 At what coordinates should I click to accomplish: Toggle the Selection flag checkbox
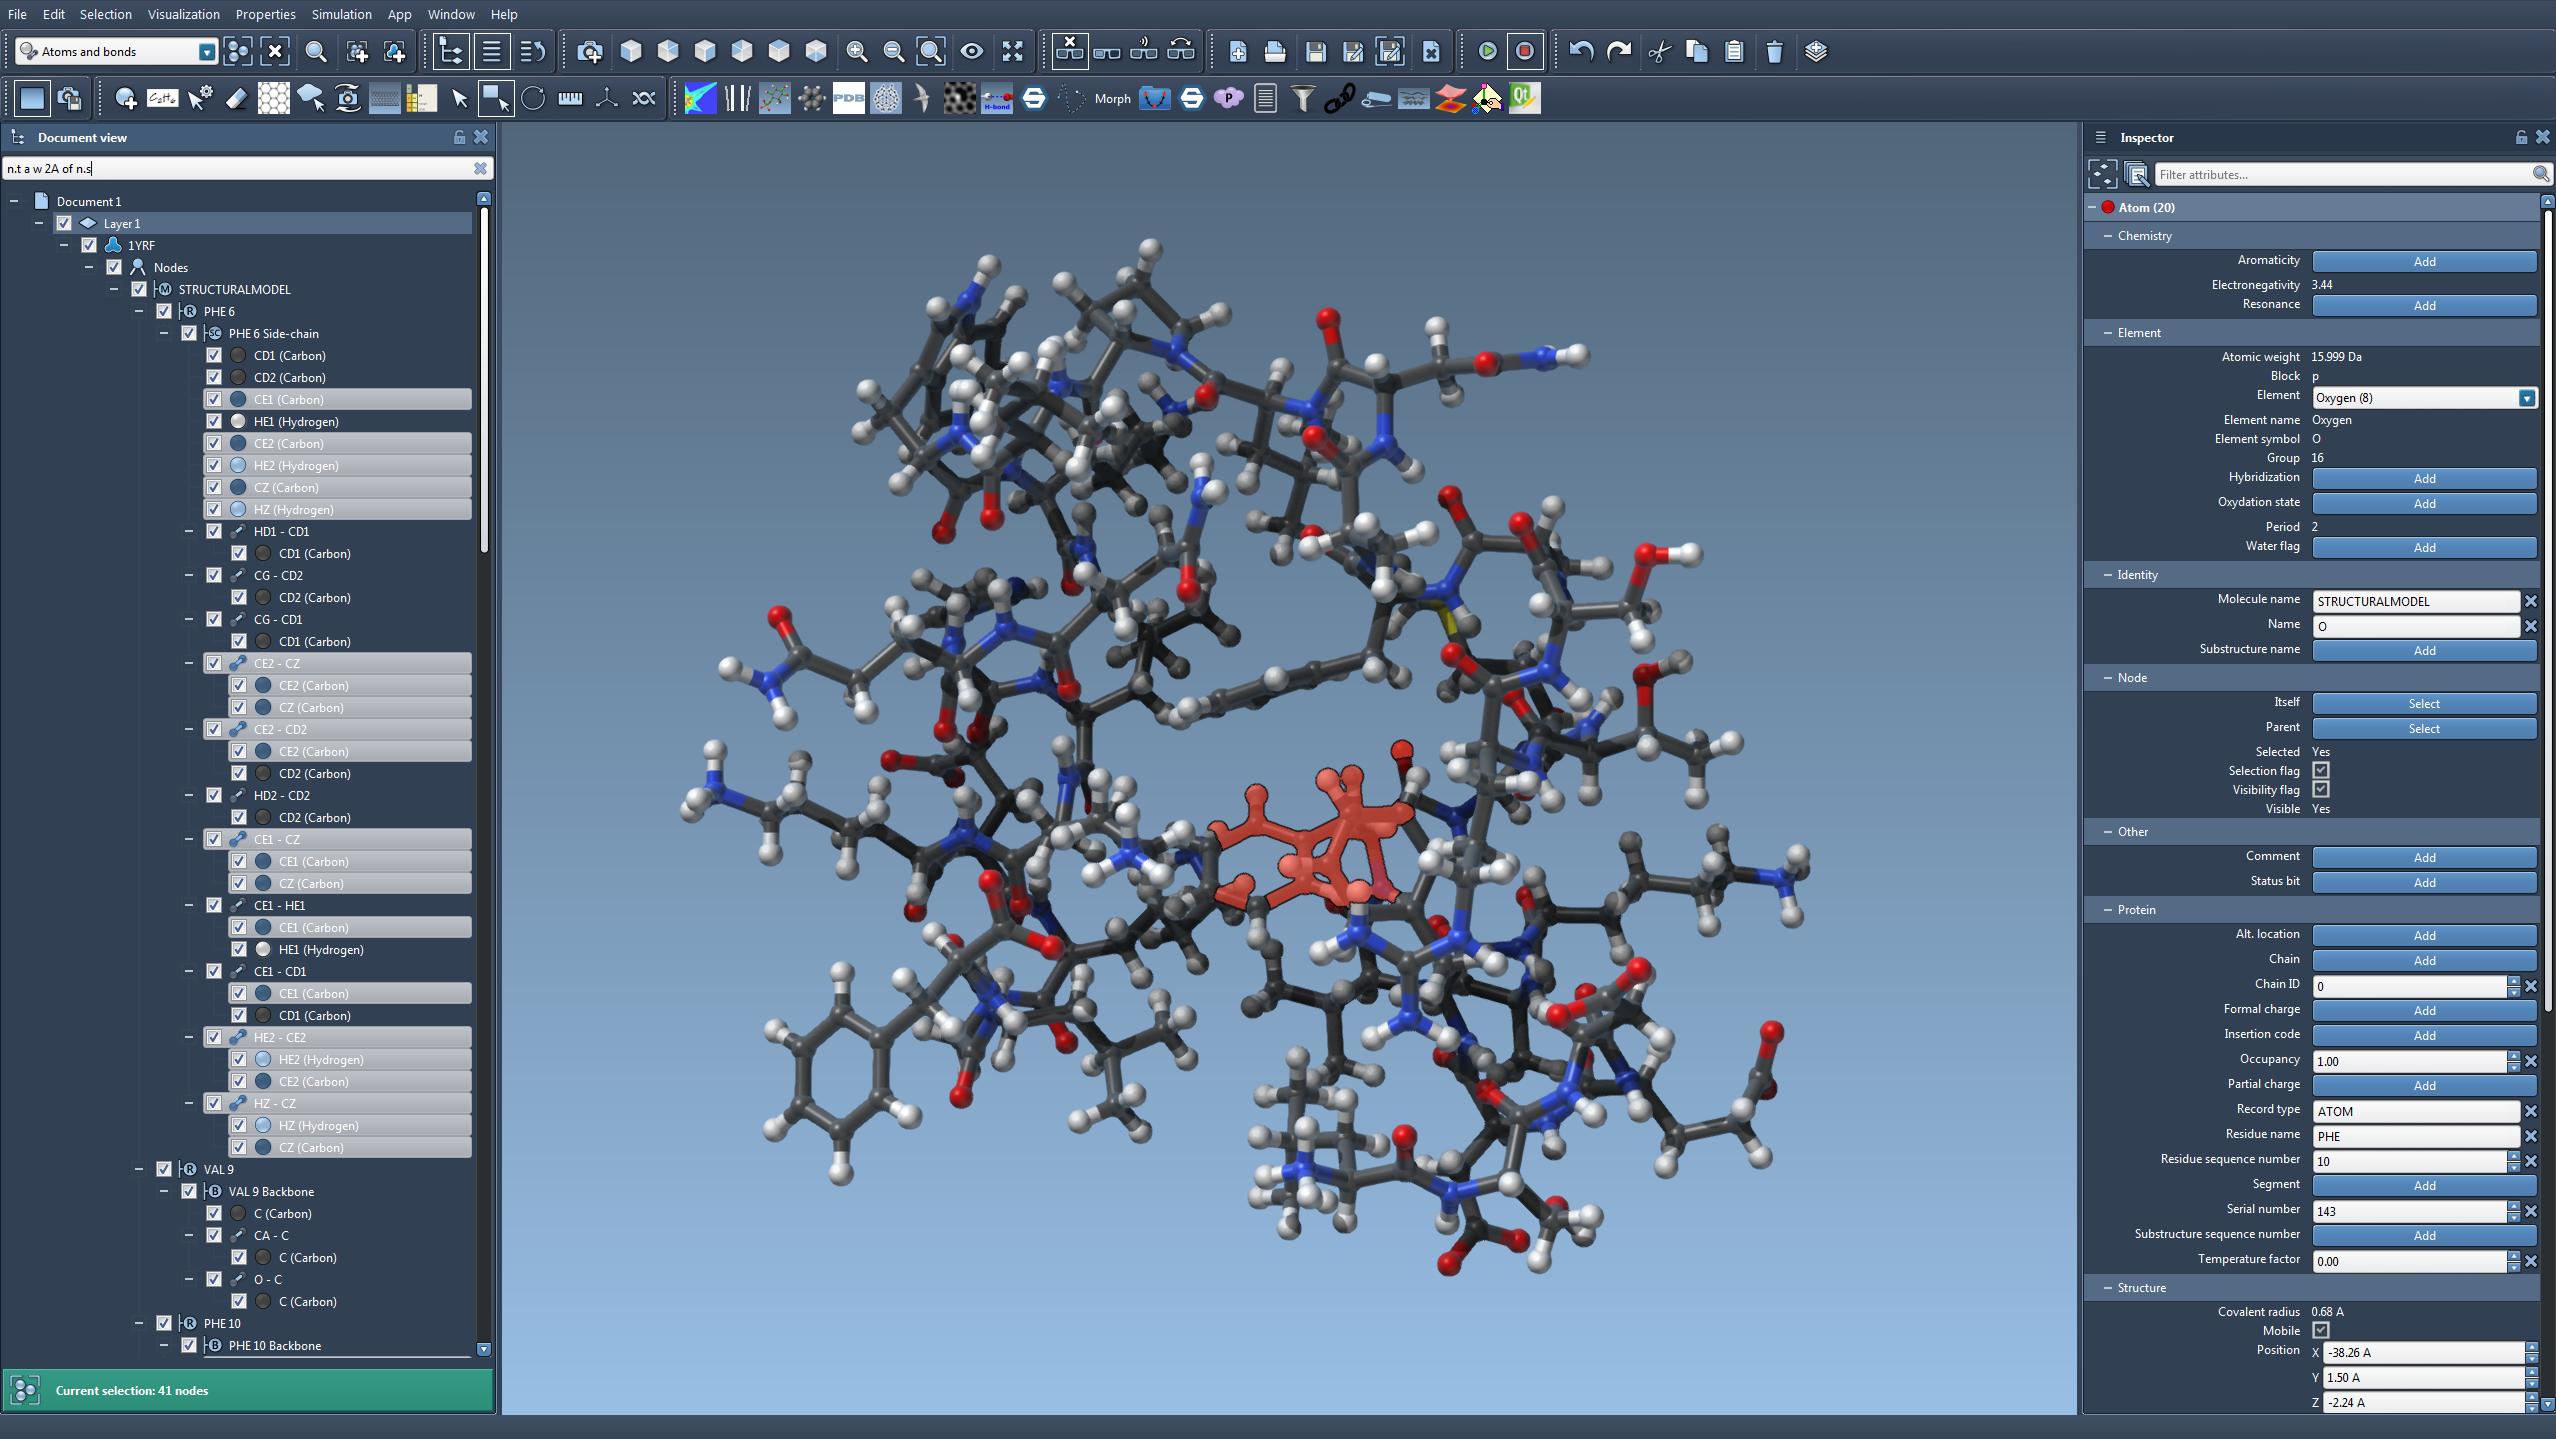coord(2321,770)
